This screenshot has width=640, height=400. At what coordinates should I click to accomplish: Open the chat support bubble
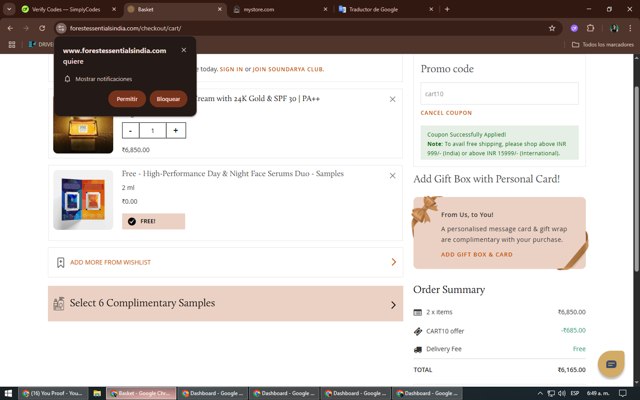pos(611,364)
